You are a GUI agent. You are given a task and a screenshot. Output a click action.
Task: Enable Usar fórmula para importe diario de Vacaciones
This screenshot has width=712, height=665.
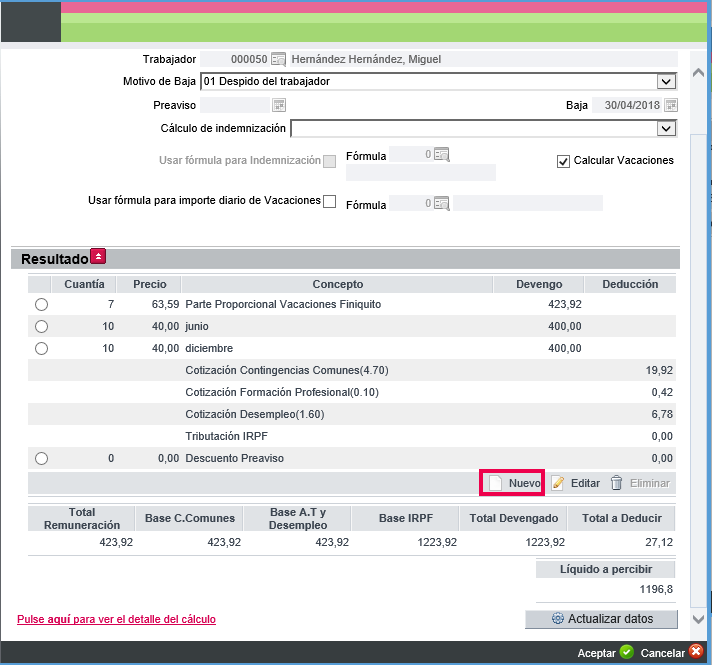(x=330, y=200)
